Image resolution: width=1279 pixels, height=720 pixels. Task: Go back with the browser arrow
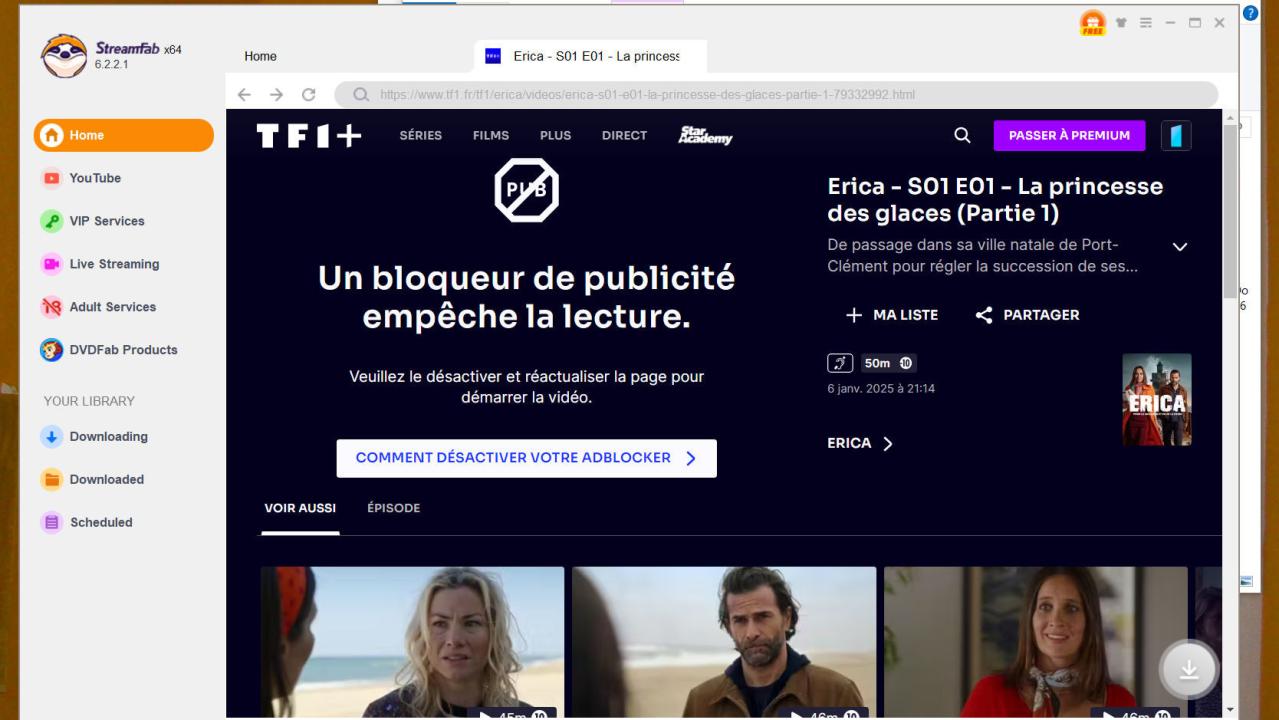pos(244,95)
